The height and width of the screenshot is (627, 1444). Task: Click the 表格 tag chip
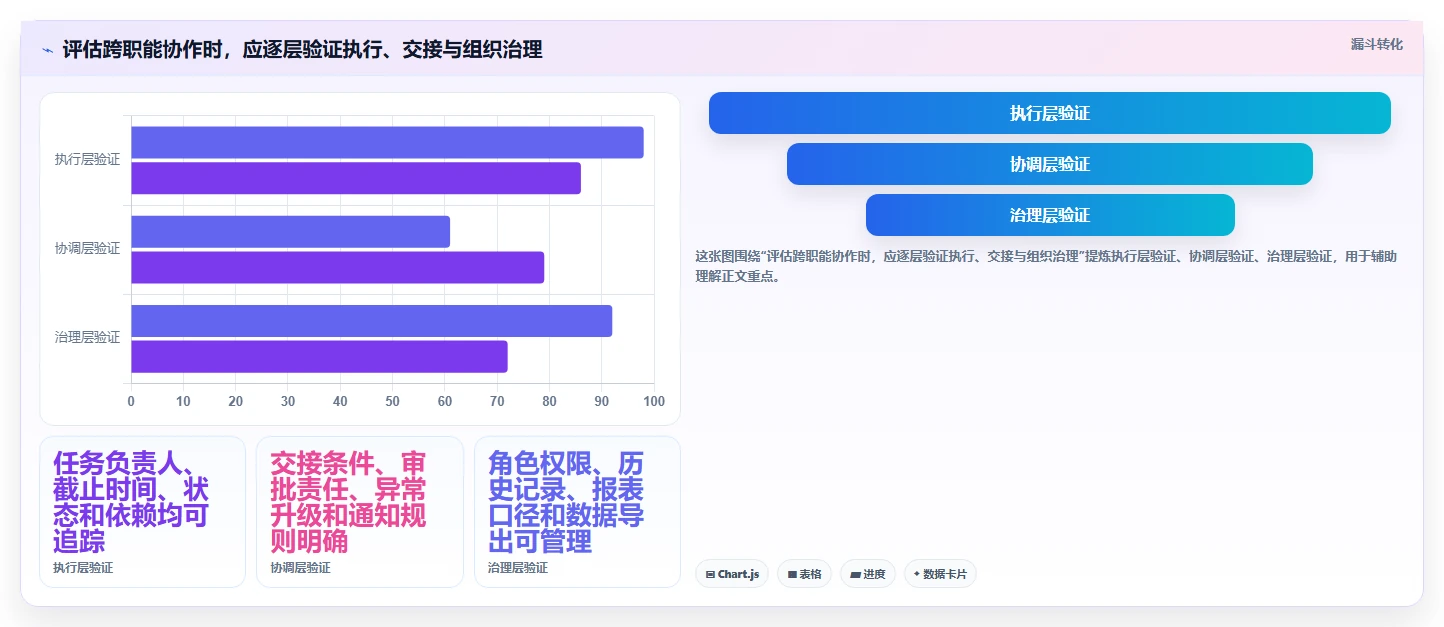(804, 574)
